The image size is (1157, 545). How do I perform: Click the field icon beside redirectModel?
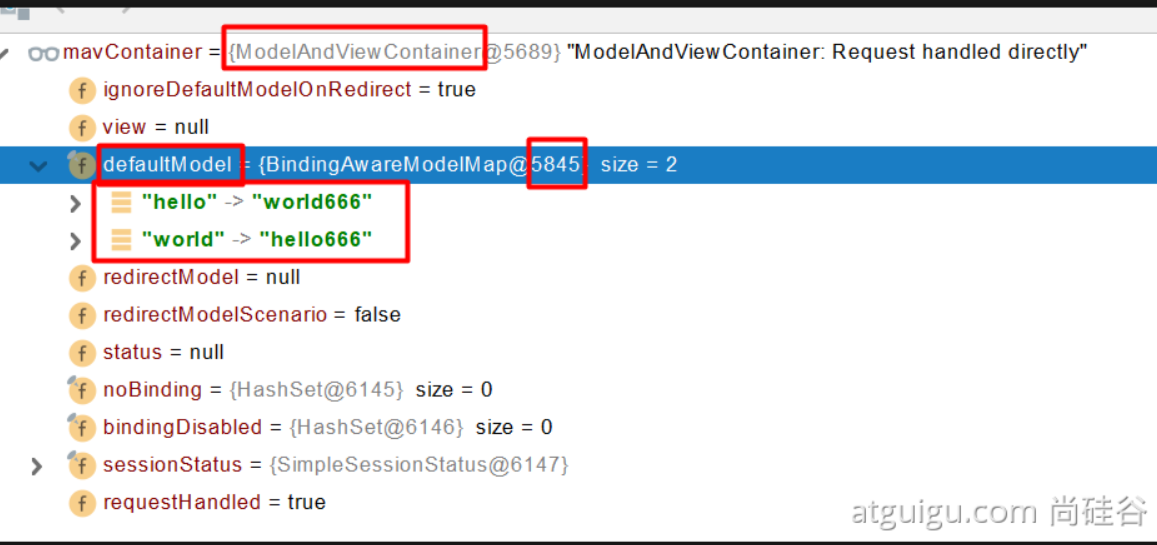pyautogui.click(x=83, y=278)
